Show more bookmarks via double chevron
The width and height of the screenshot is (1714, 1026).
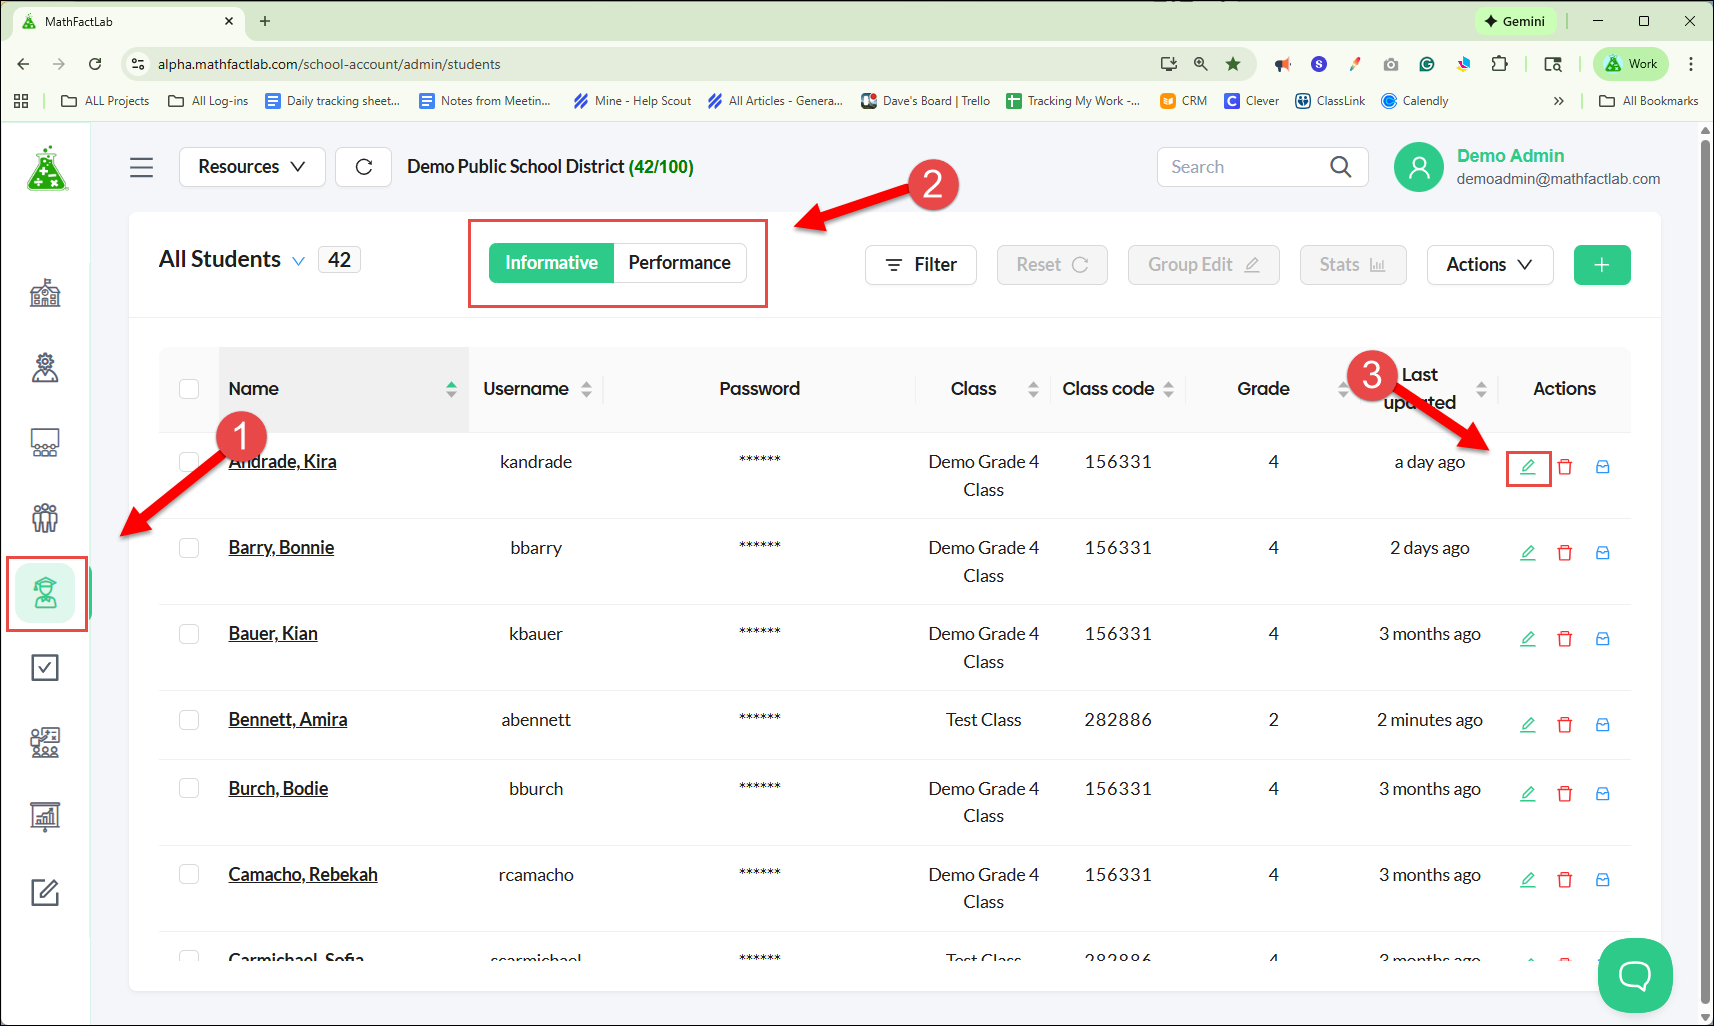pyautogui.click(x=1558, y=101)
